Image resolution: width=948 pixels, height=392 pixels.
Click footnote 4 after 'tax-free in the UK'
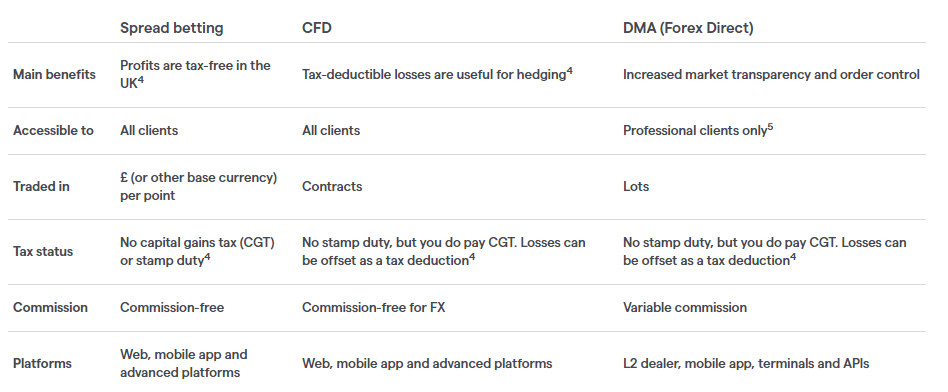[141, 80]
